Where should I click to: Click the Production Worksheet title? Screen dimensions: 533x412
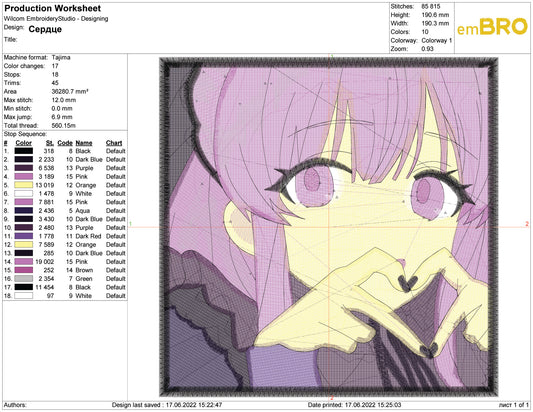(x=52, y=8)
